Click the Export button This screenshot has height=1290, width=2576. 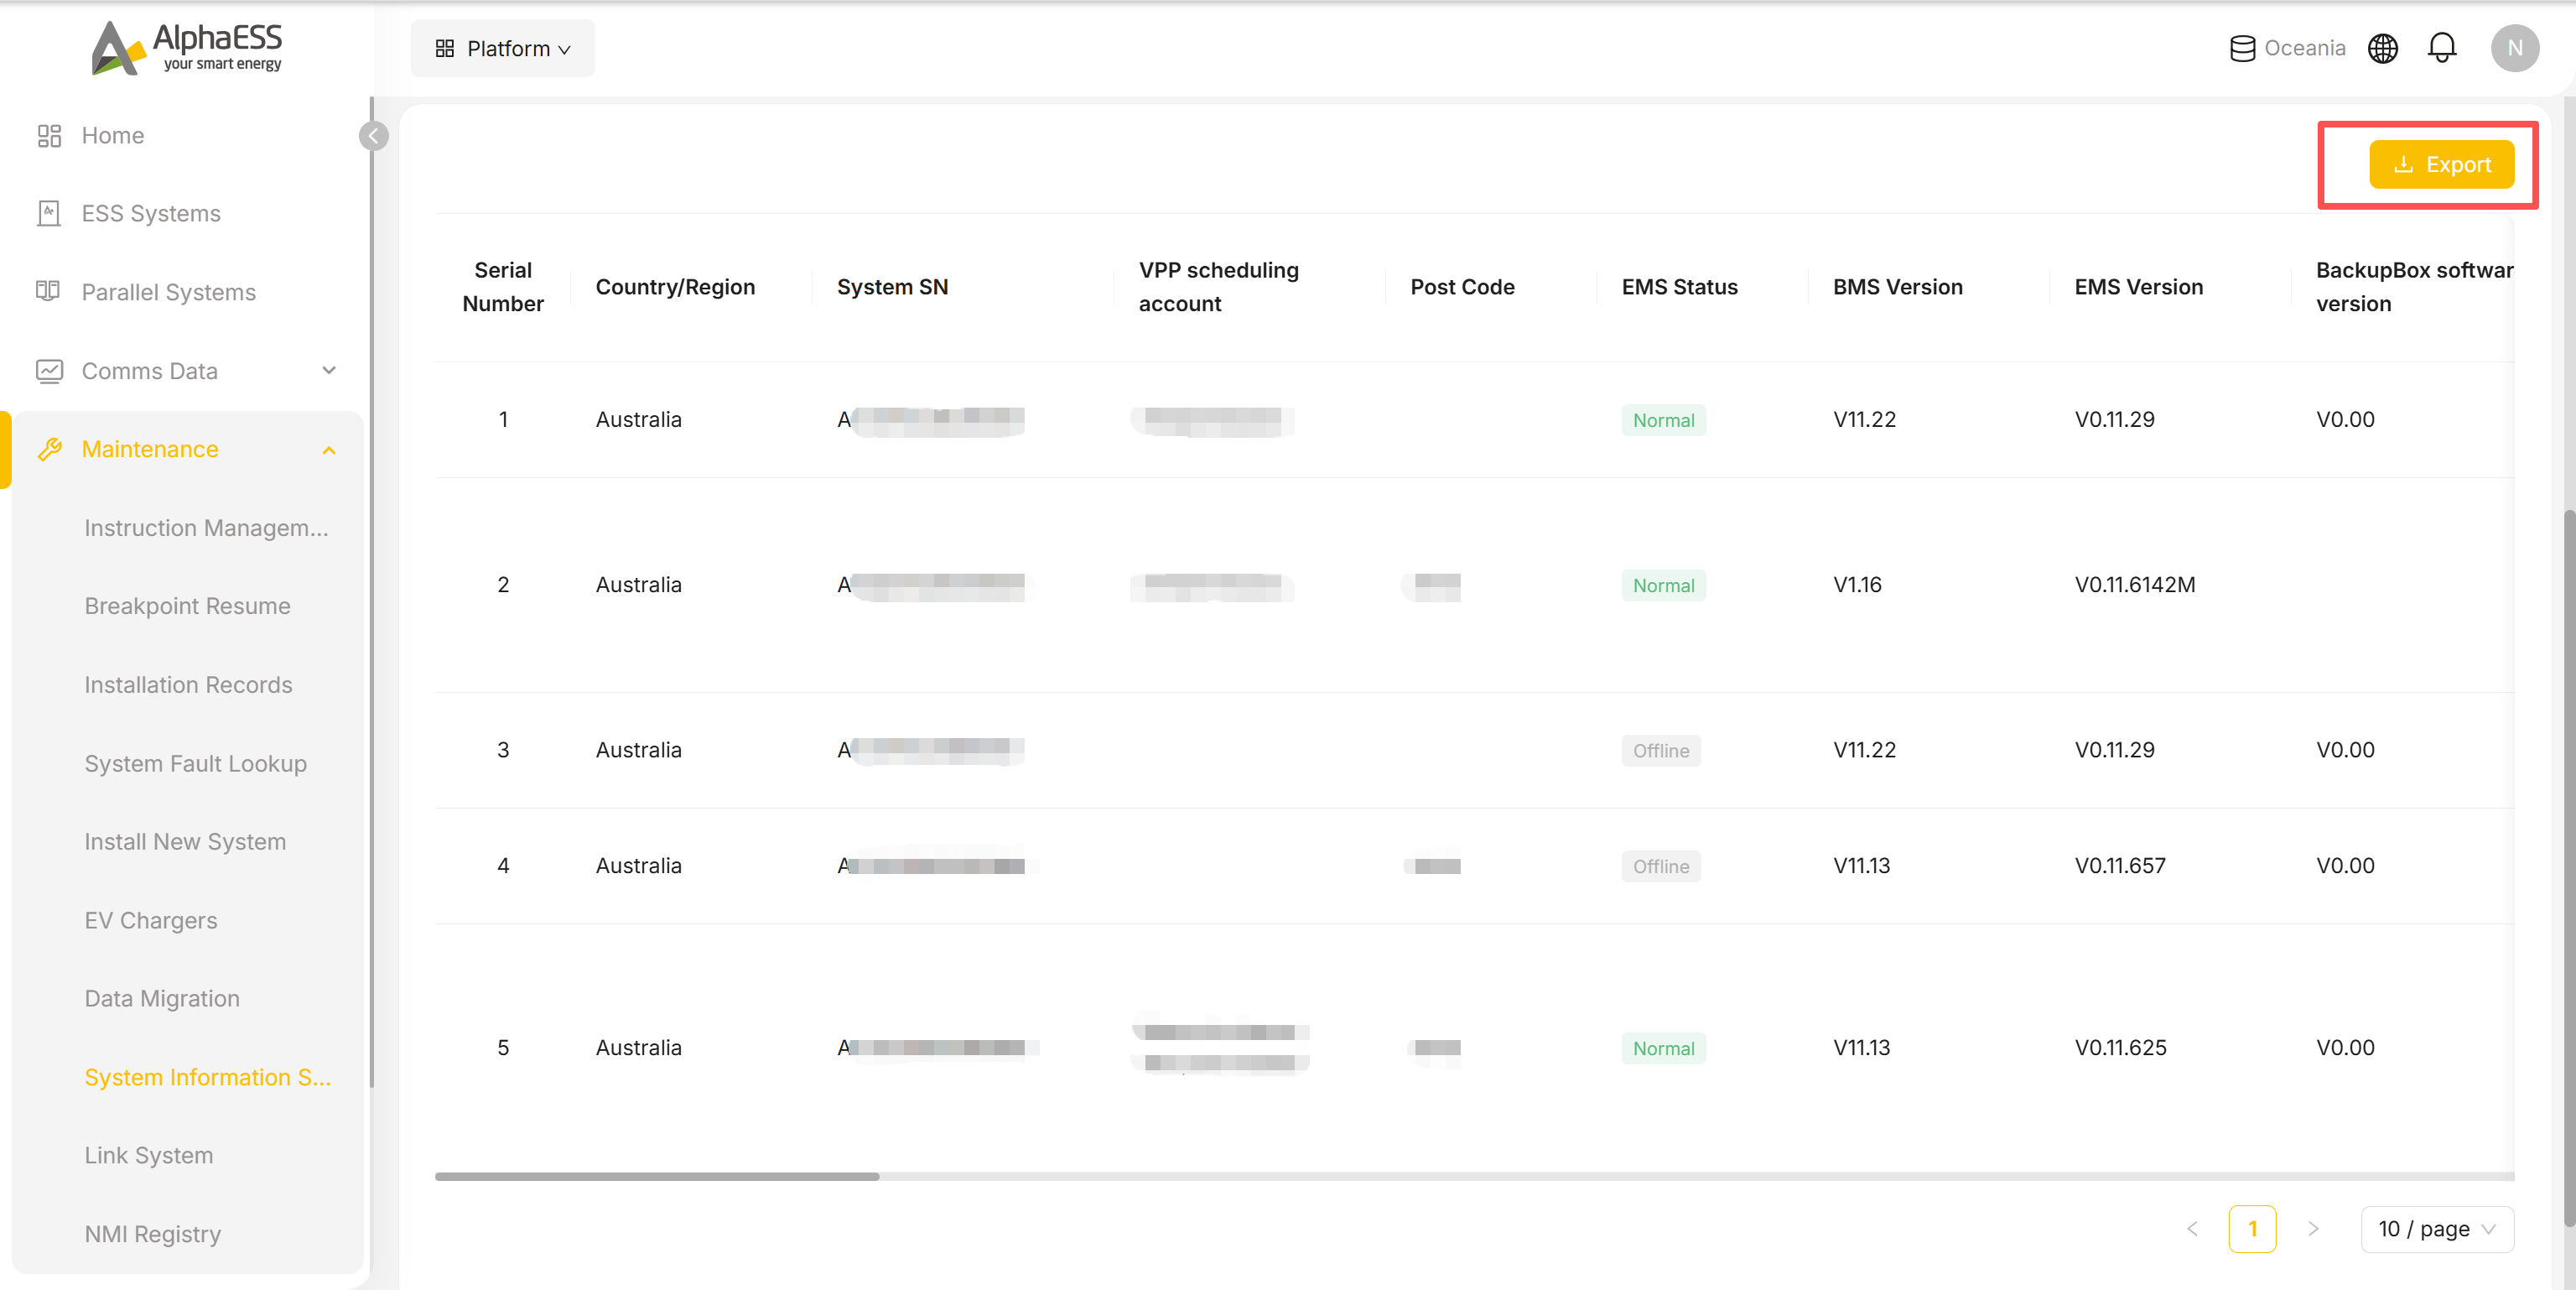tap(2441, 164)
